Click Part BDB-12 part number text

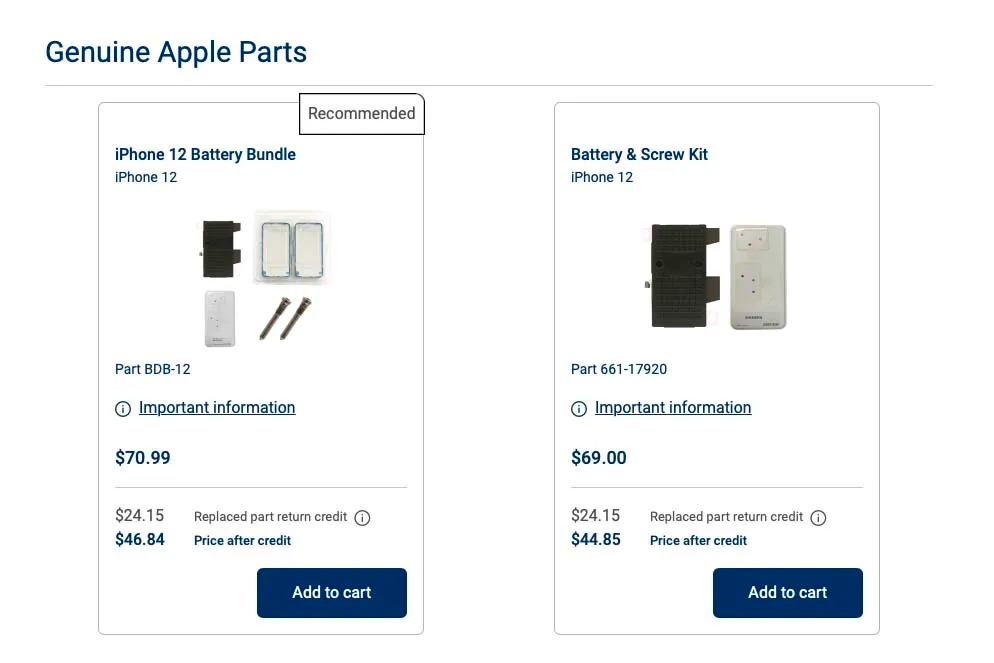click(x=153, y=369)
